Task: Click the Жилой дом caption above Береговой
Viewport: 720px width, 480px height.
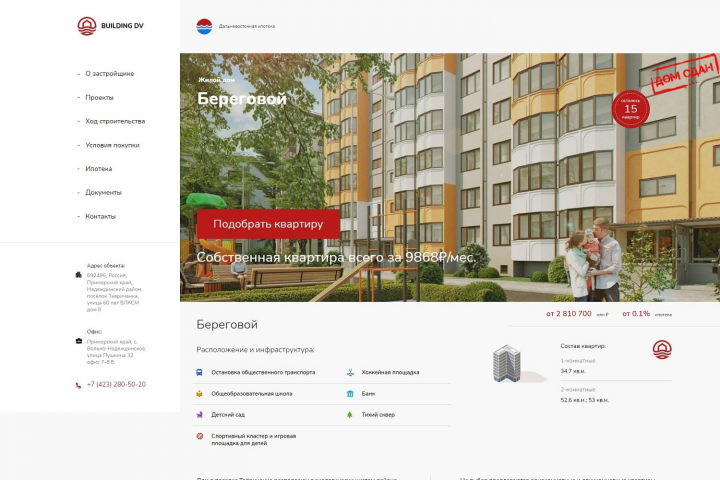Action: tap(216, 80)
